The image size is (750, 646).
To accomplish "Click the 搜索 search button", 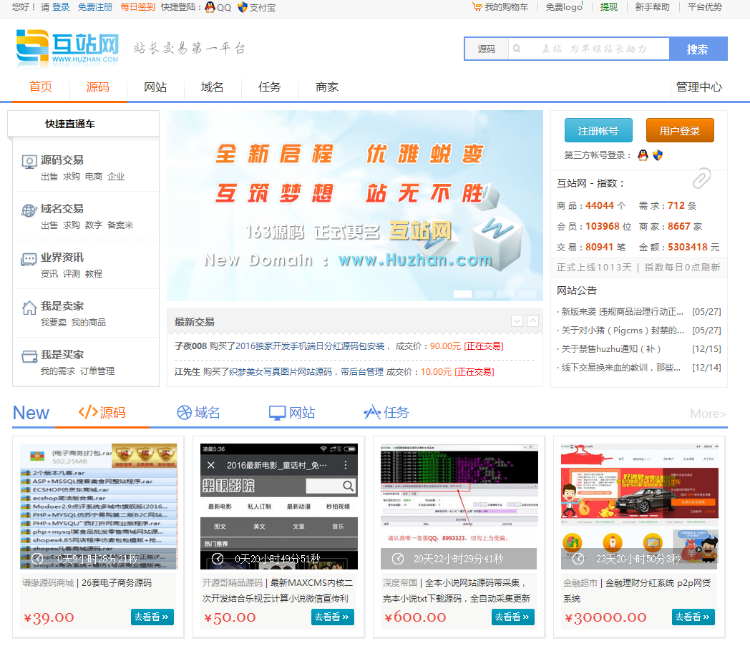I will coord(698,49).
